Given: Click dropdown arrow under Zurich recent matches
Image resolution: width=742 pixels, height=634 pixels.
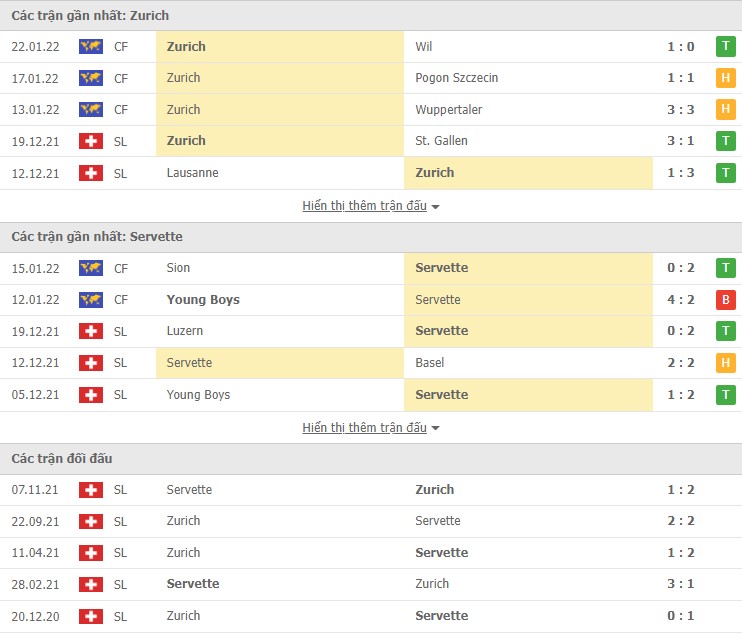Looking at the screenshot, I should (x=436, y=207).
